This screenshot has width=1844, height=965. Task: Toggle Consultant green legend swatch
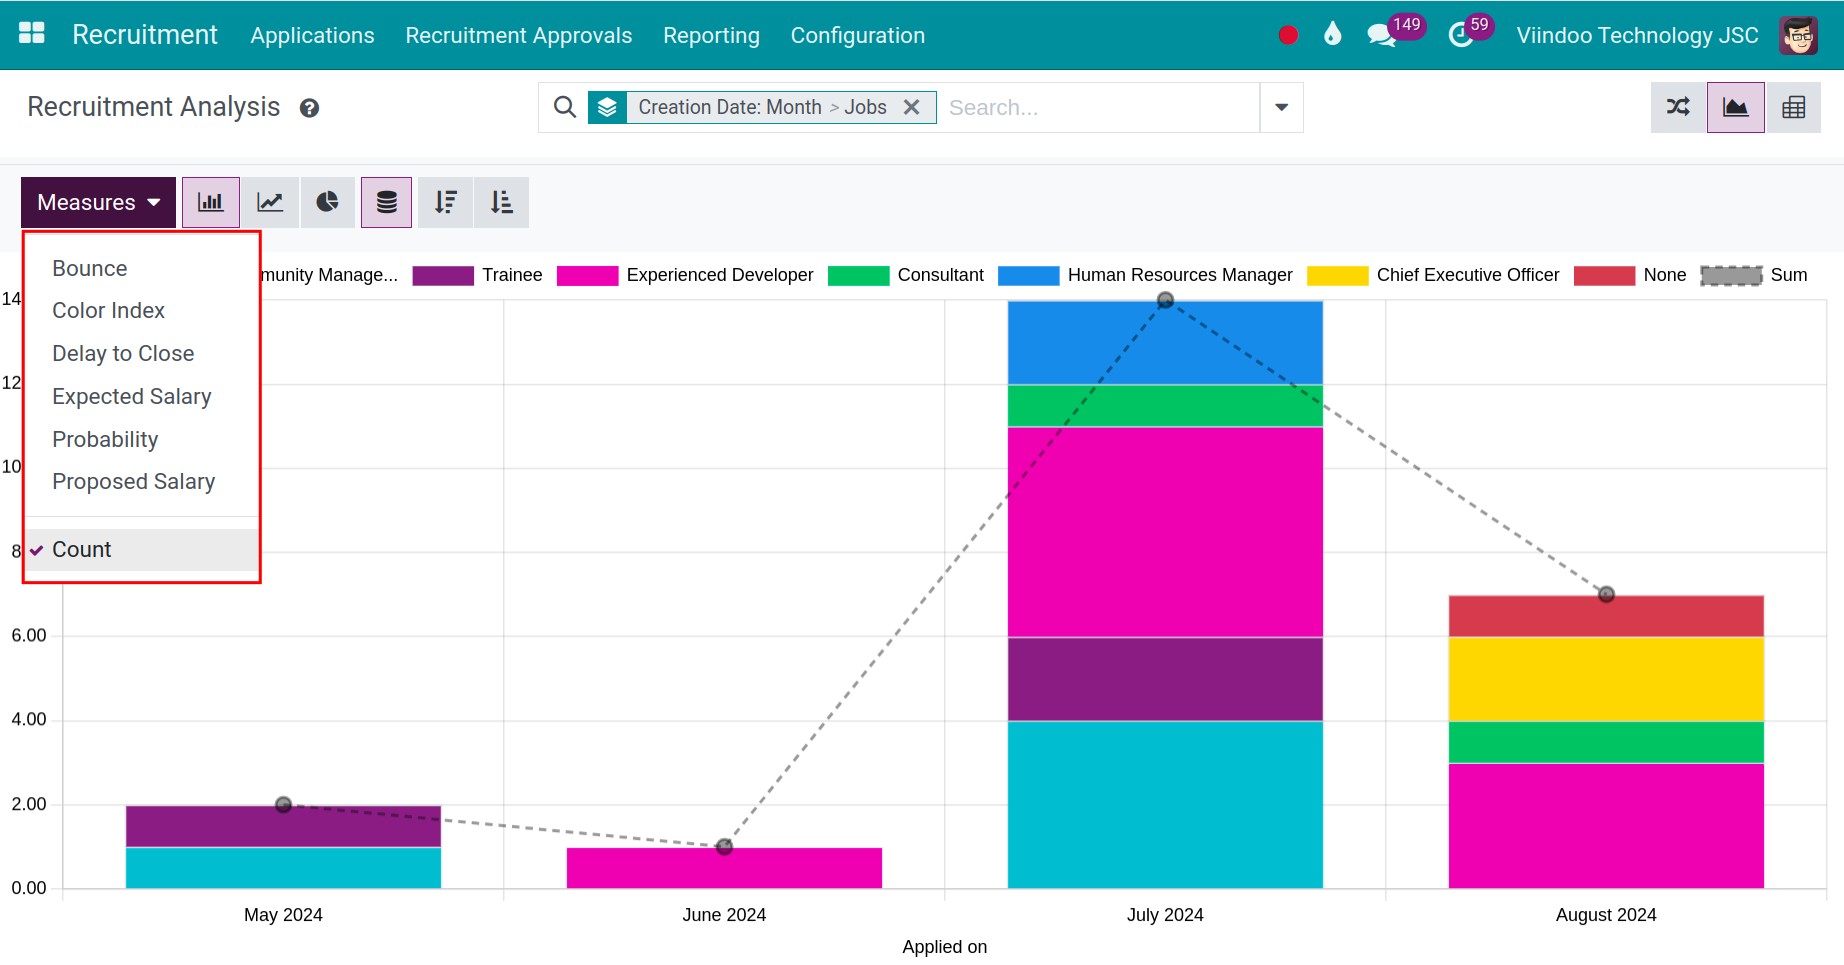[858, 276]
